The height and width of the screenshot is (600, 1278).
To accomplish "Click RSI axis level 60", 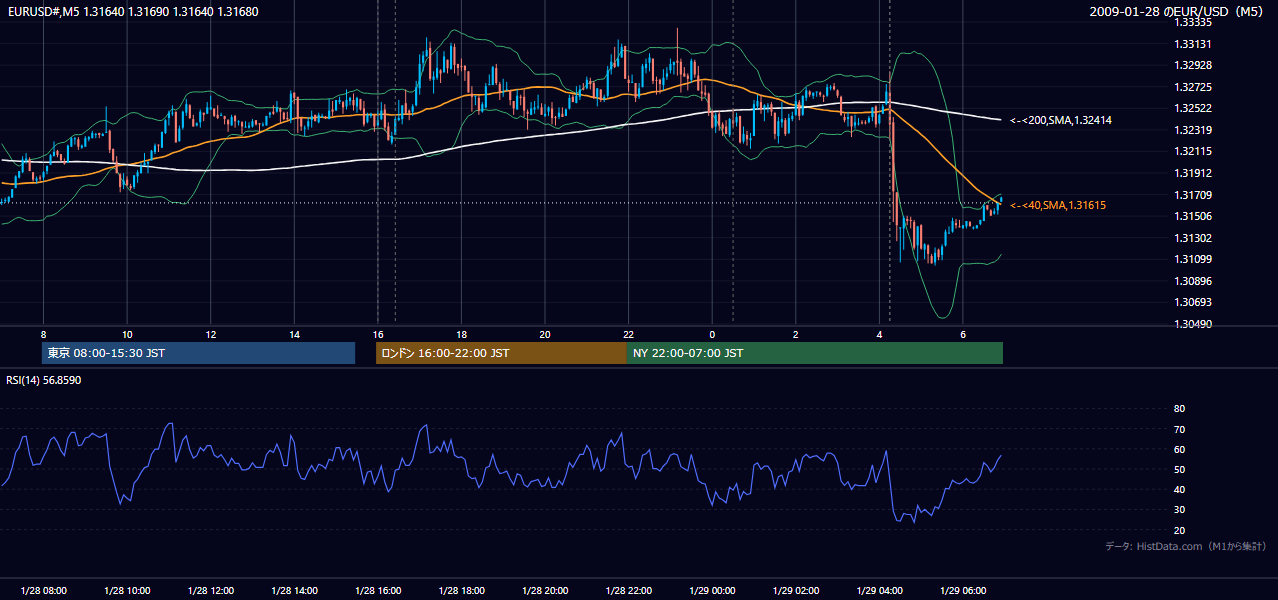I will 1179,449.
